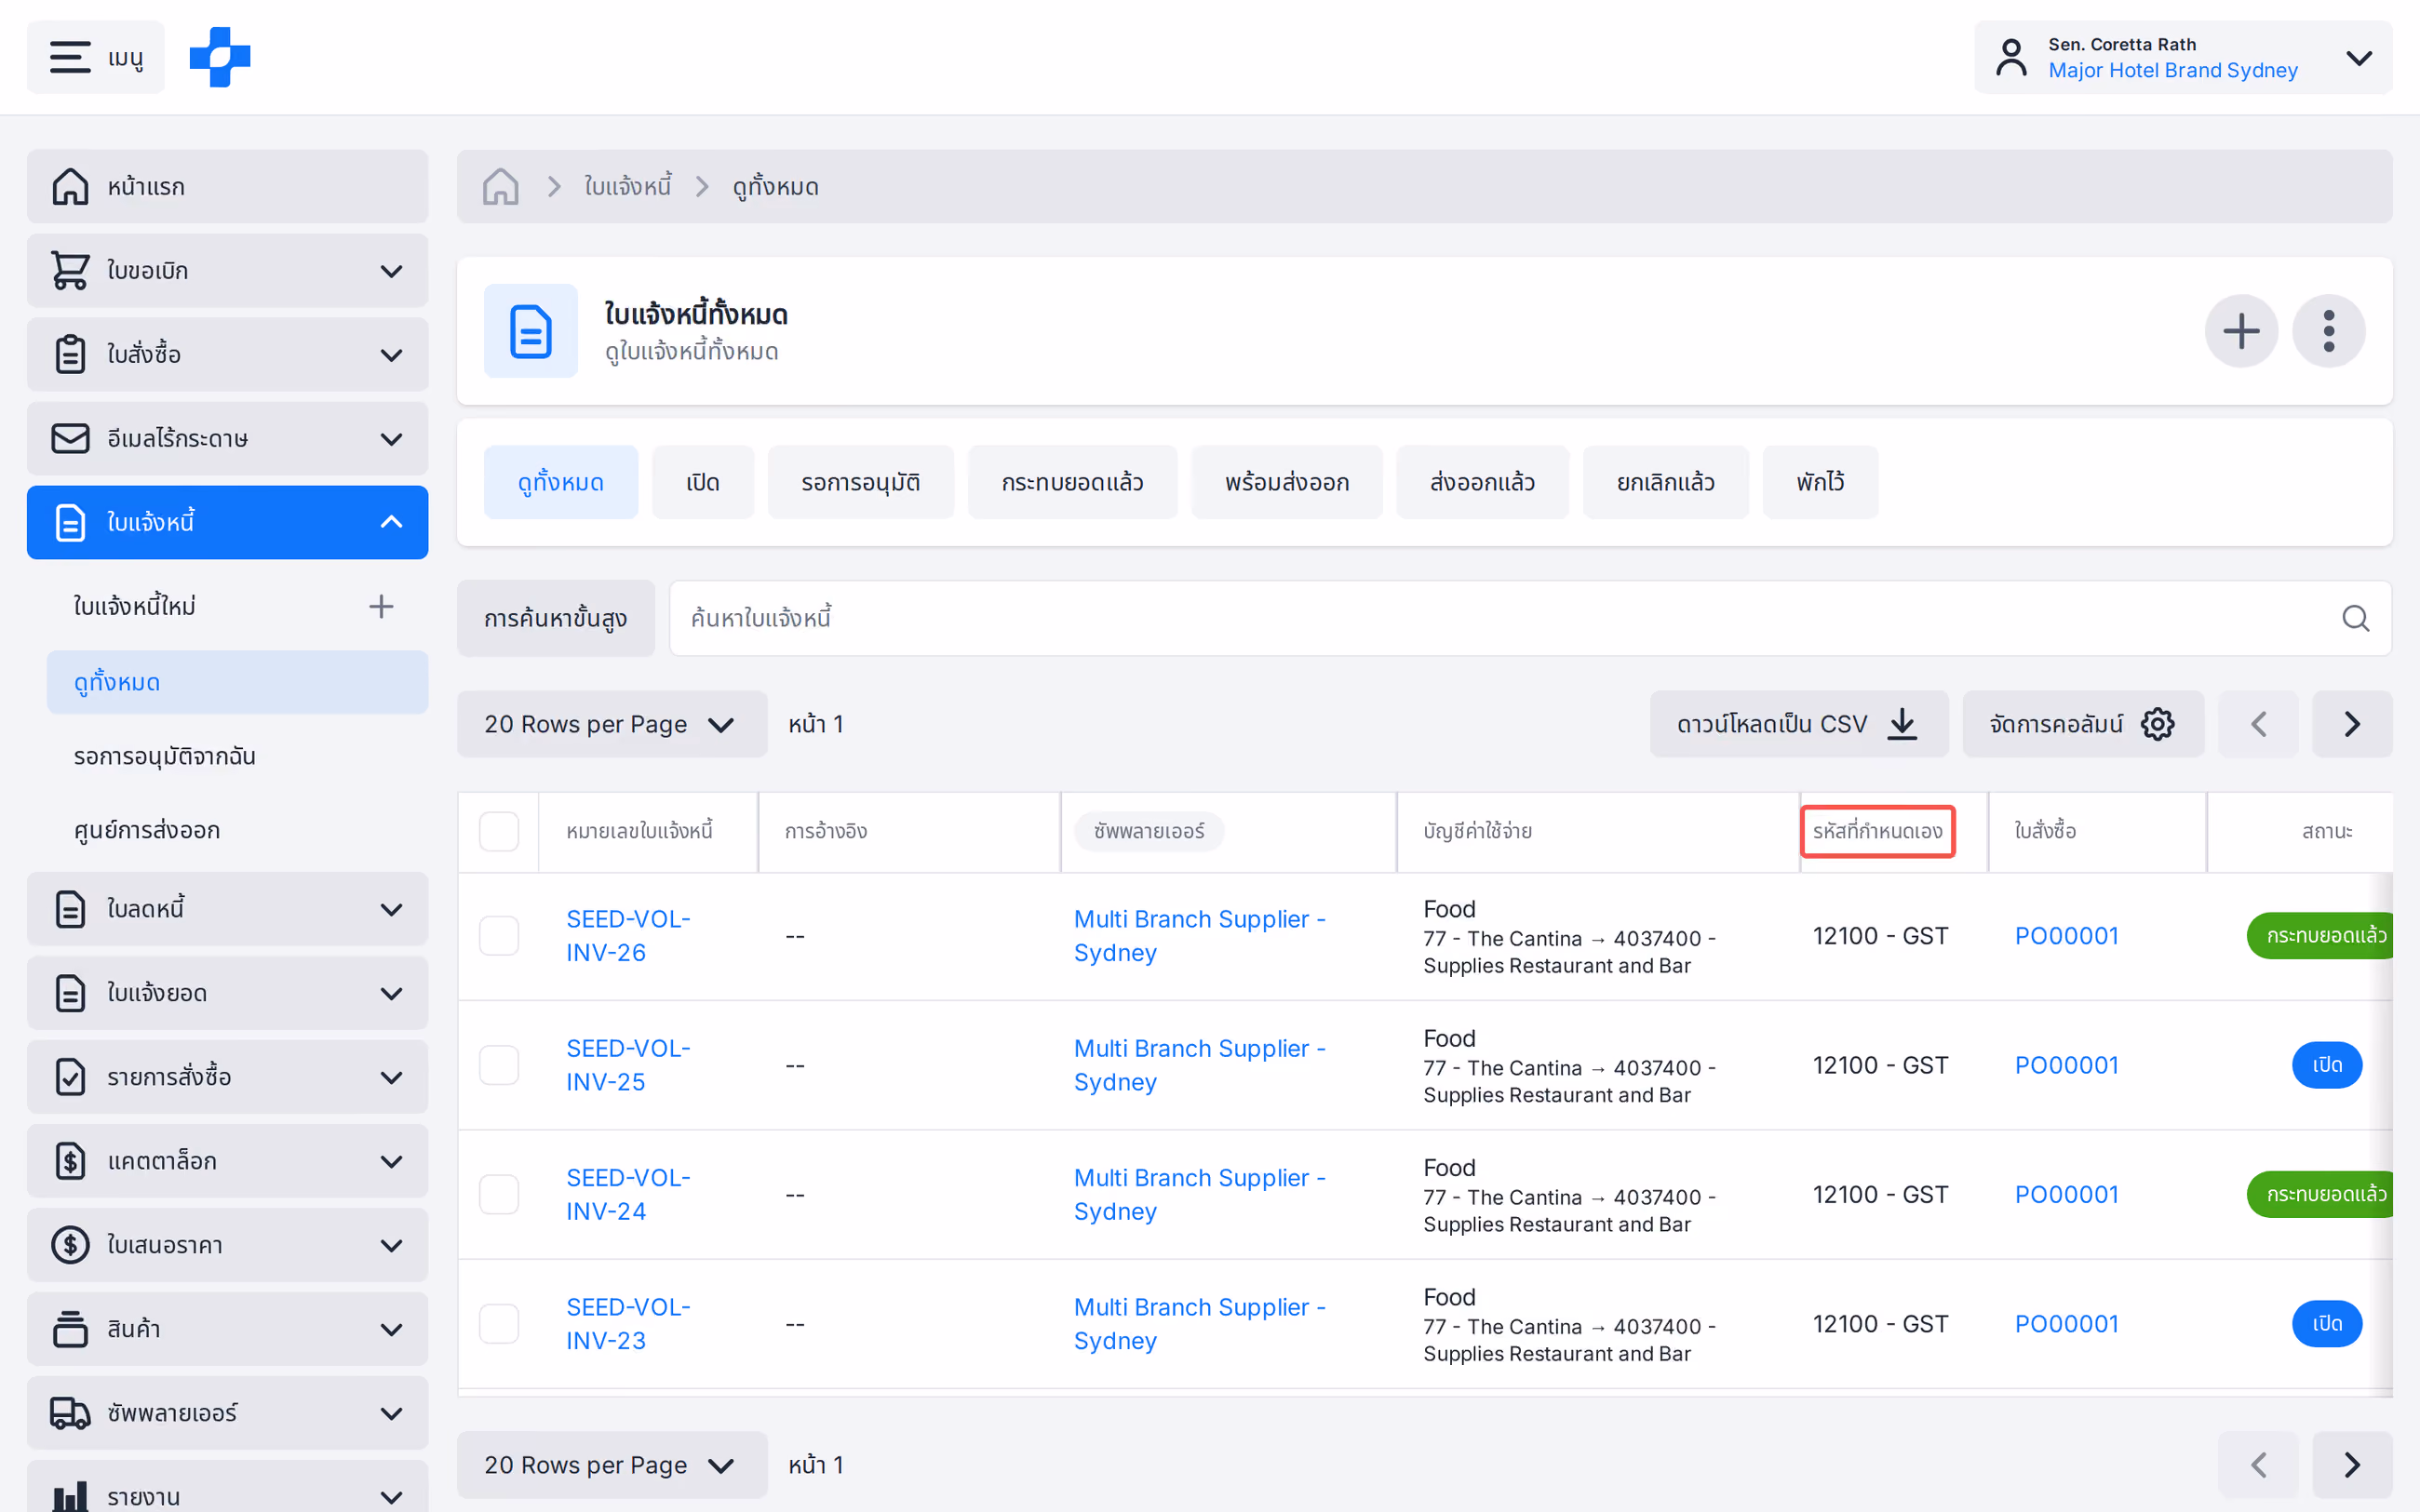The height and width of the screenshot is (1512, 2420).
Task: Expand ใบสั่งซื้อ sidebar section
Action: (227, 354)
